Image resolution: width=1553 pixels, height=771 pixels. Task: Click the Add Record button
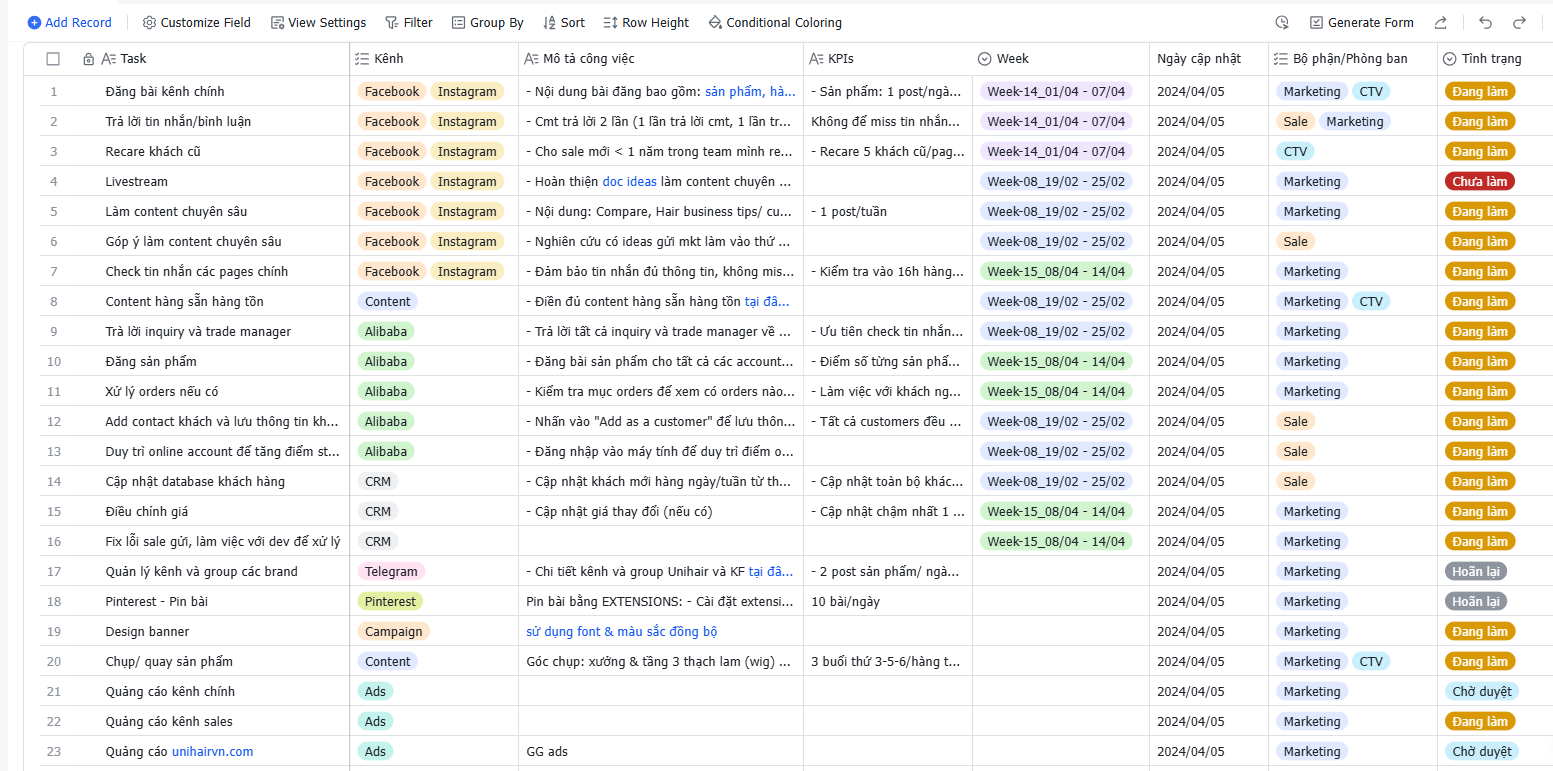pyautogui.click(x=70, y=22)
